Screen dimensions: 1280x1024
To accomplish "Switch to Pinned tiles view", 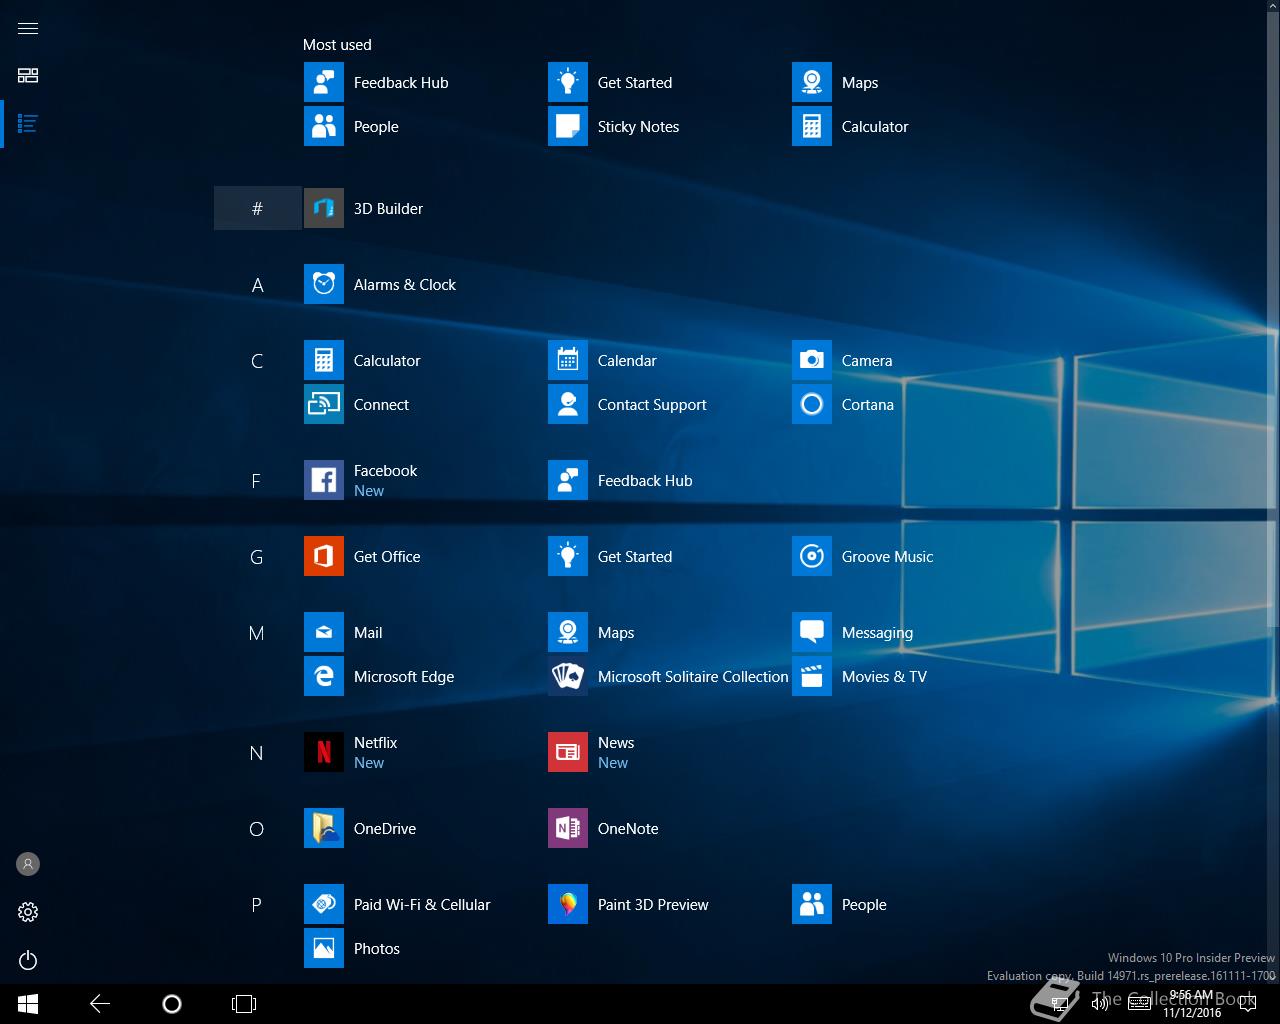I will (x=28, y=76).
